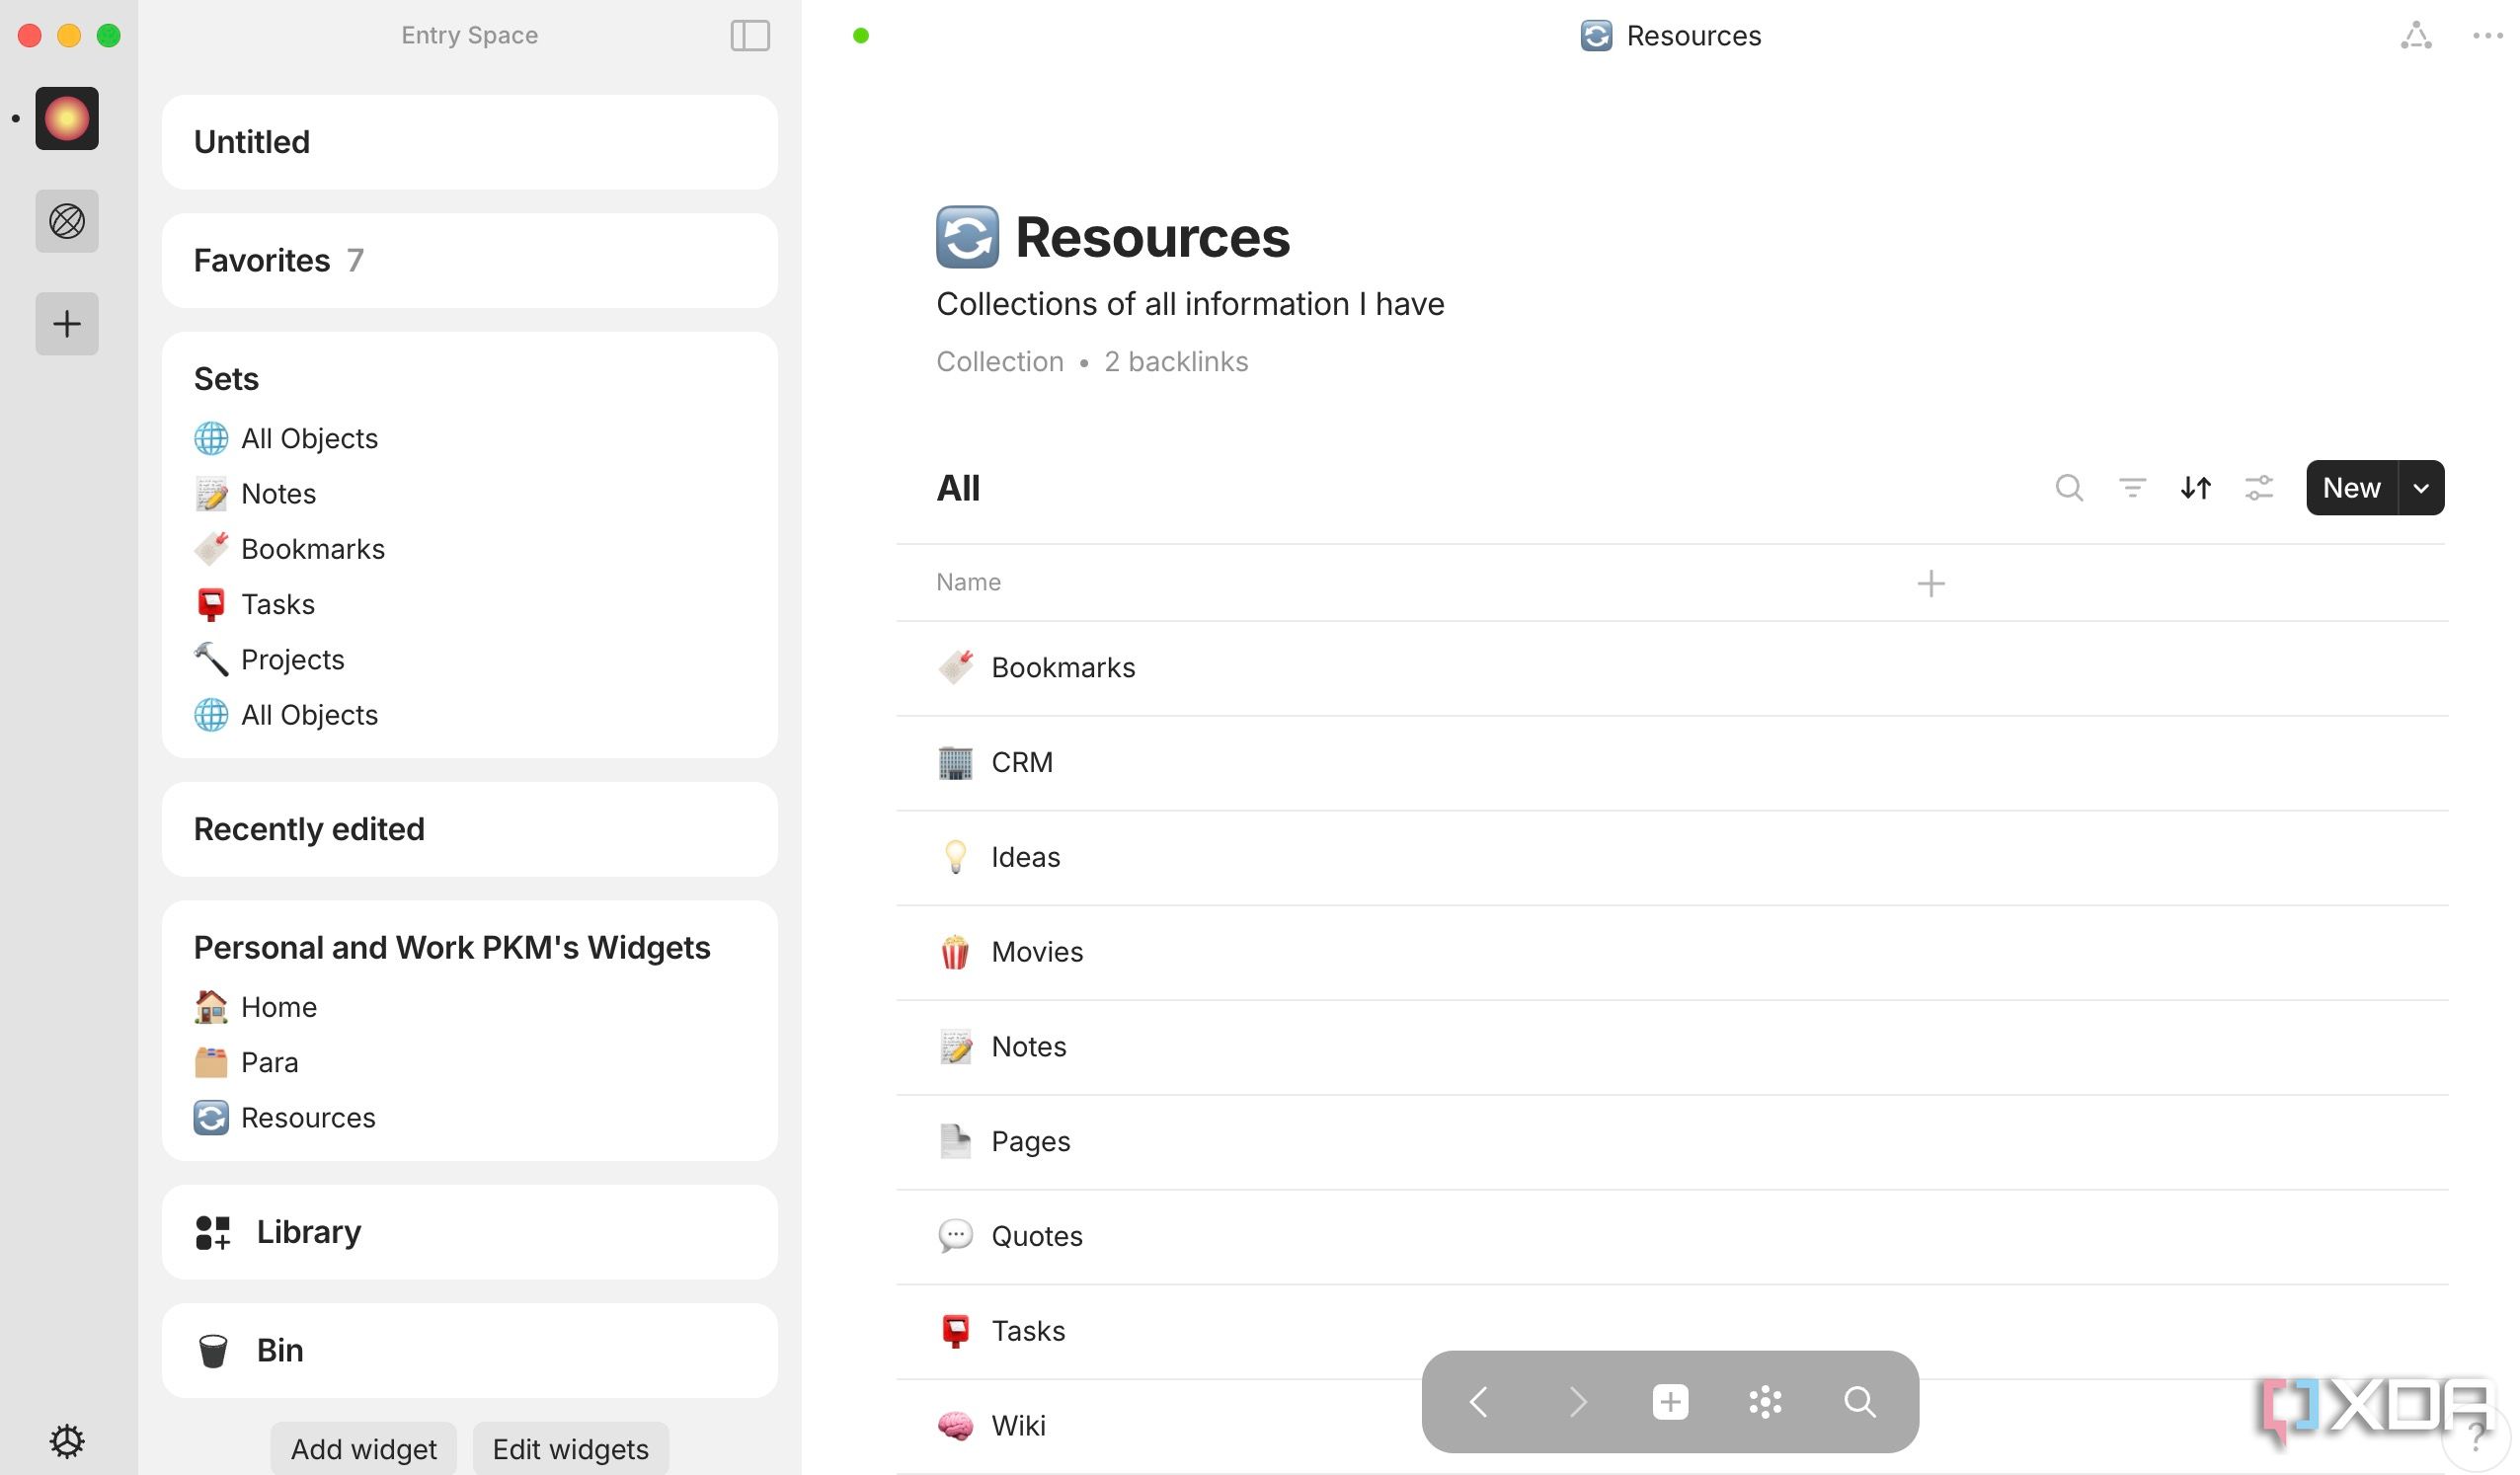This screenshot has width=2520, height=1475.
Task: Click the filter icon next to search
Action: pos(2130,488)
